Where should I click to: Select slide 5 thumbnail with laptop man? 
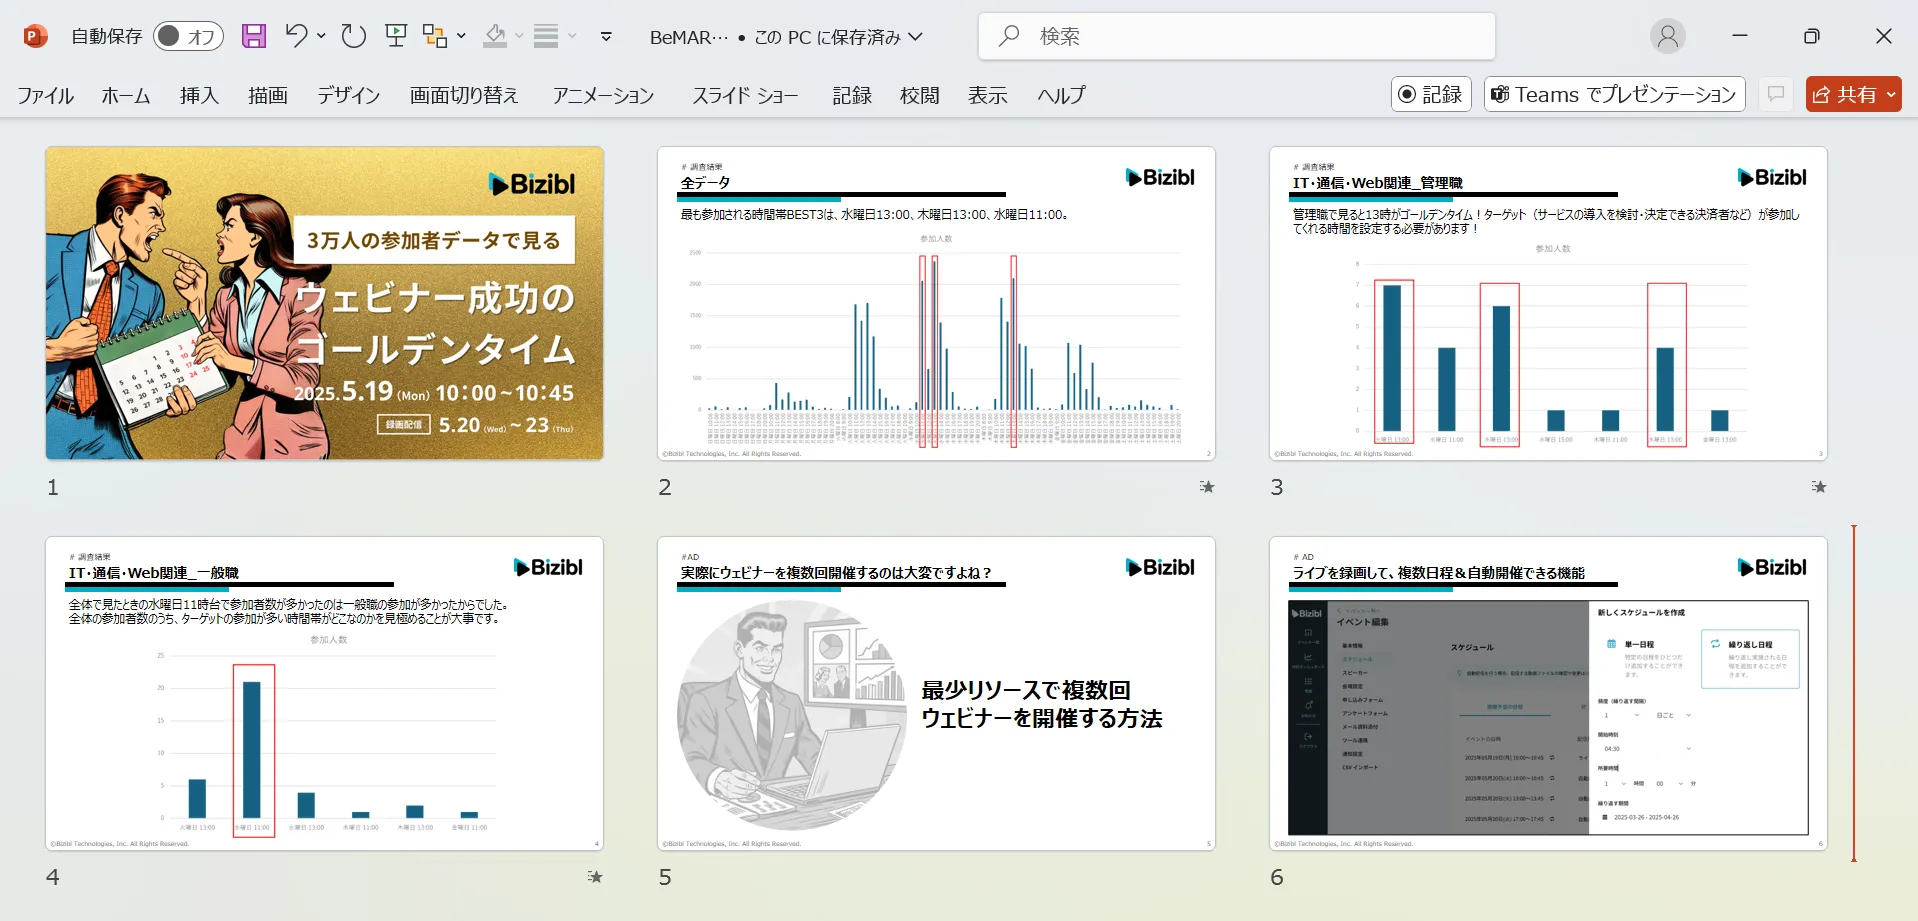click(x=936, y=693)
